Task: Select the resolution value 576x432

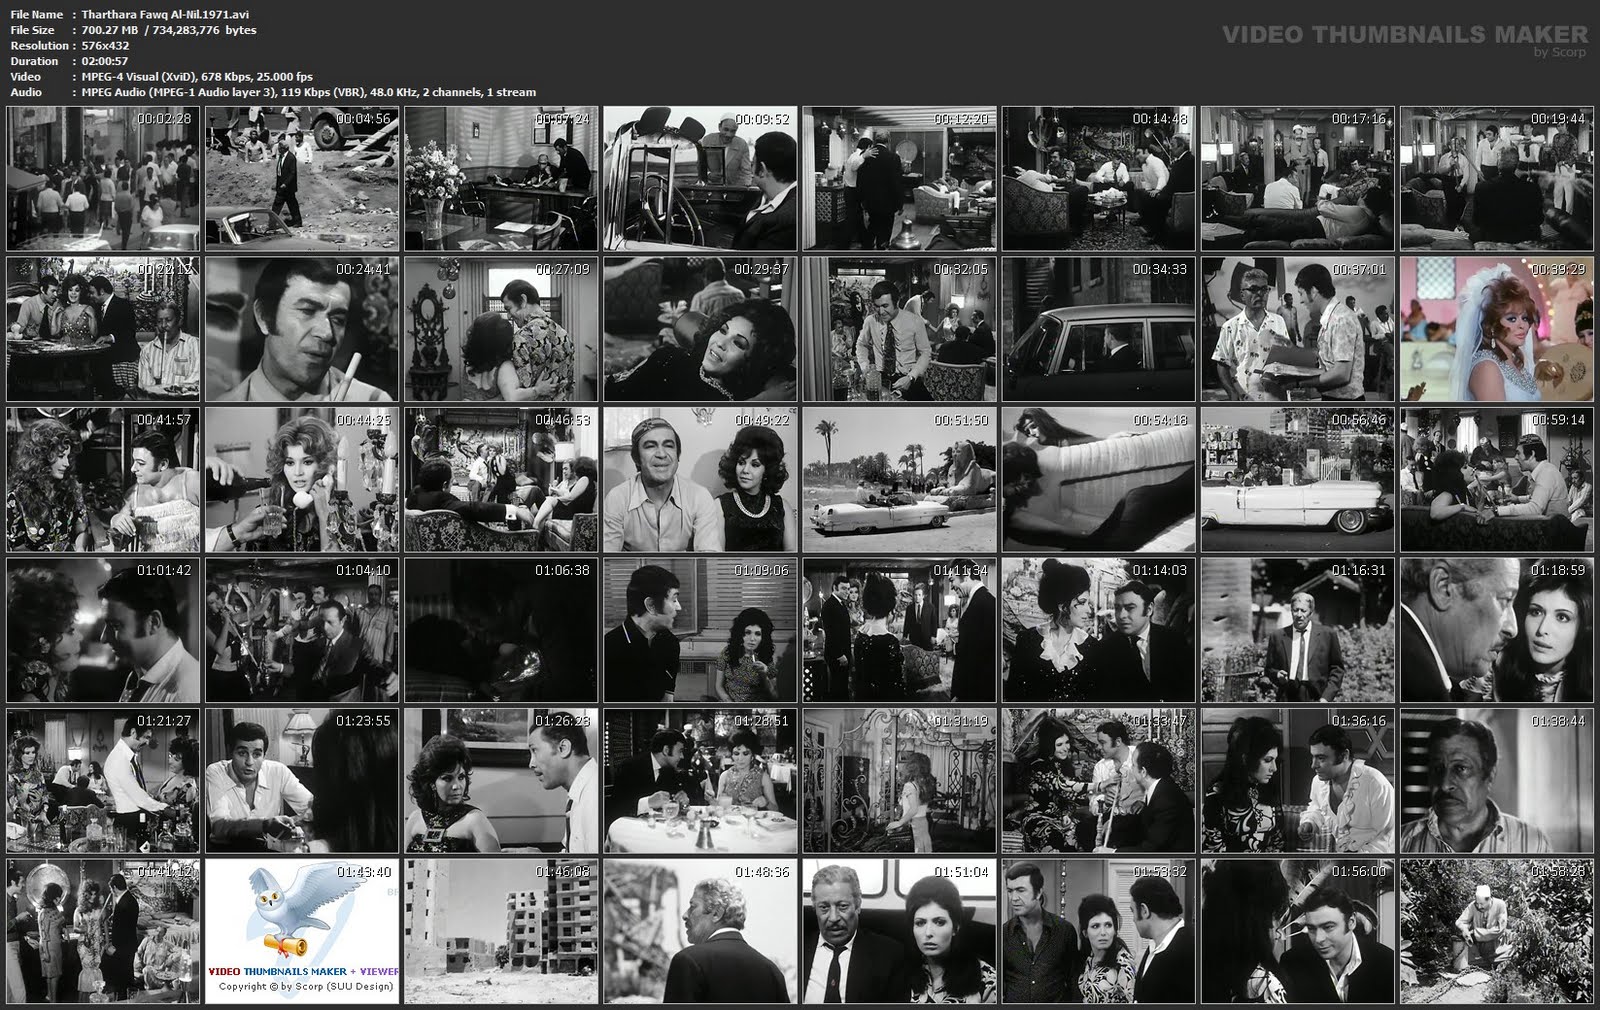Action: click(106, 46)
